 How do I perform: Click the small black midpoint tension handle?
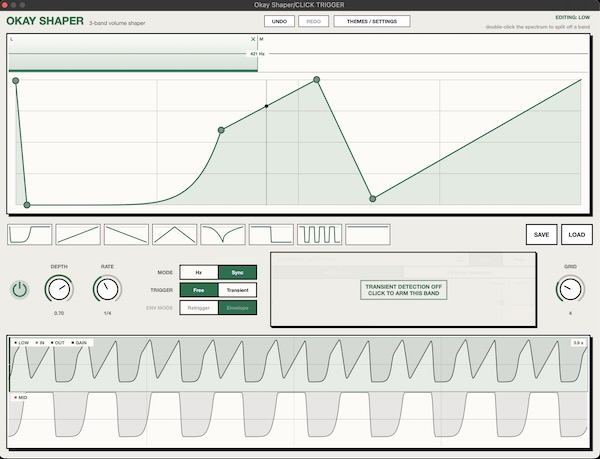click(x=267, y=106)
